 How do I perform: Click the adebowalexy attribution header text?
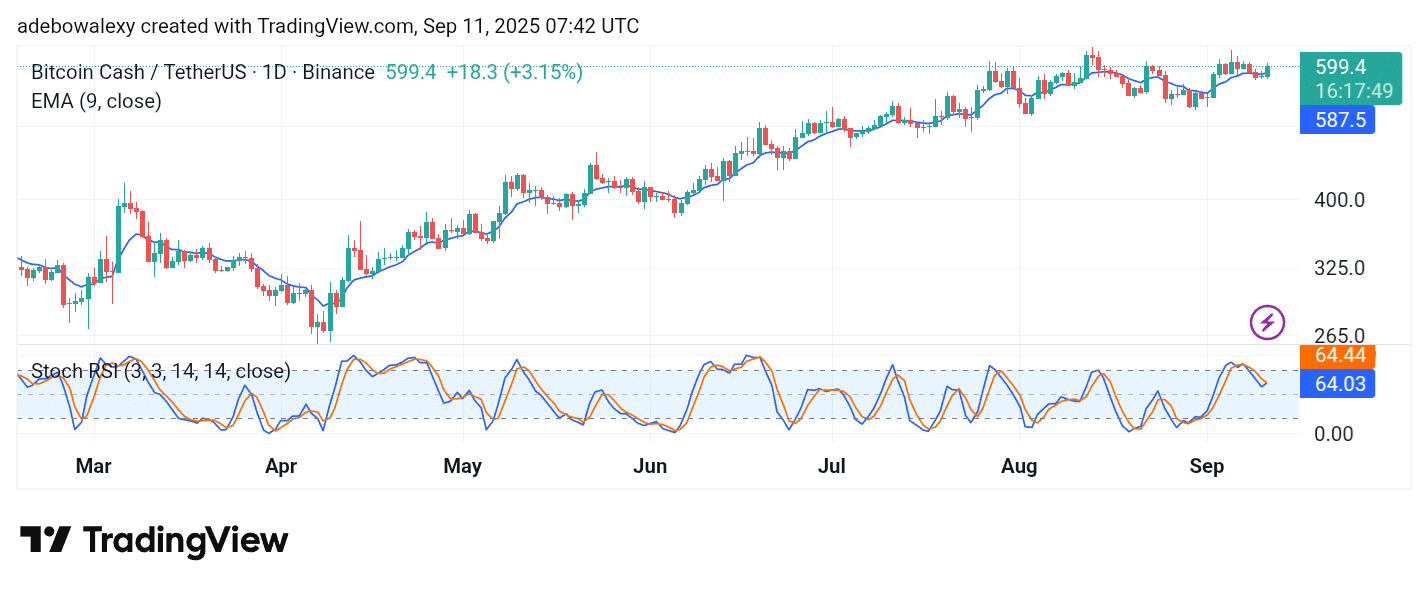(328, 26)
